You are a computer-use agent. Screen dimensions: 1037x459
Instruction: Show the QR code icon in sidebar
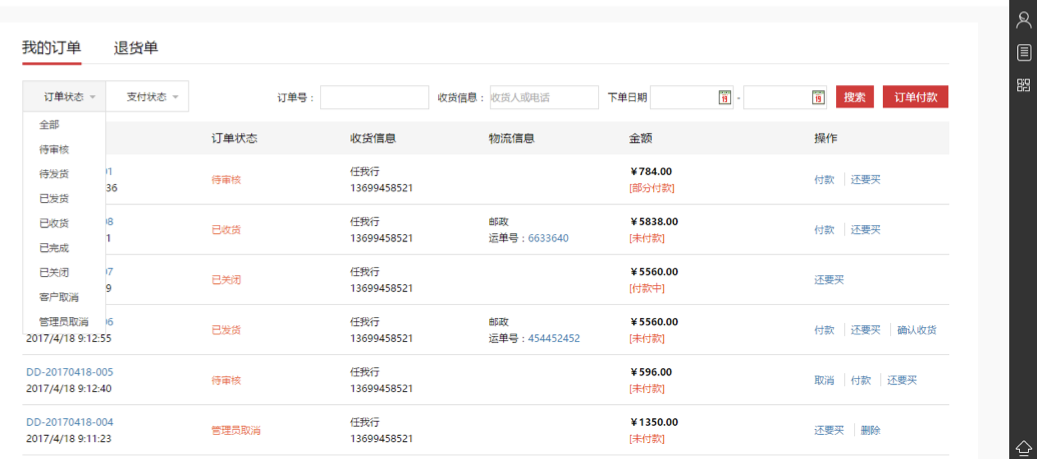pos(1023,85)
